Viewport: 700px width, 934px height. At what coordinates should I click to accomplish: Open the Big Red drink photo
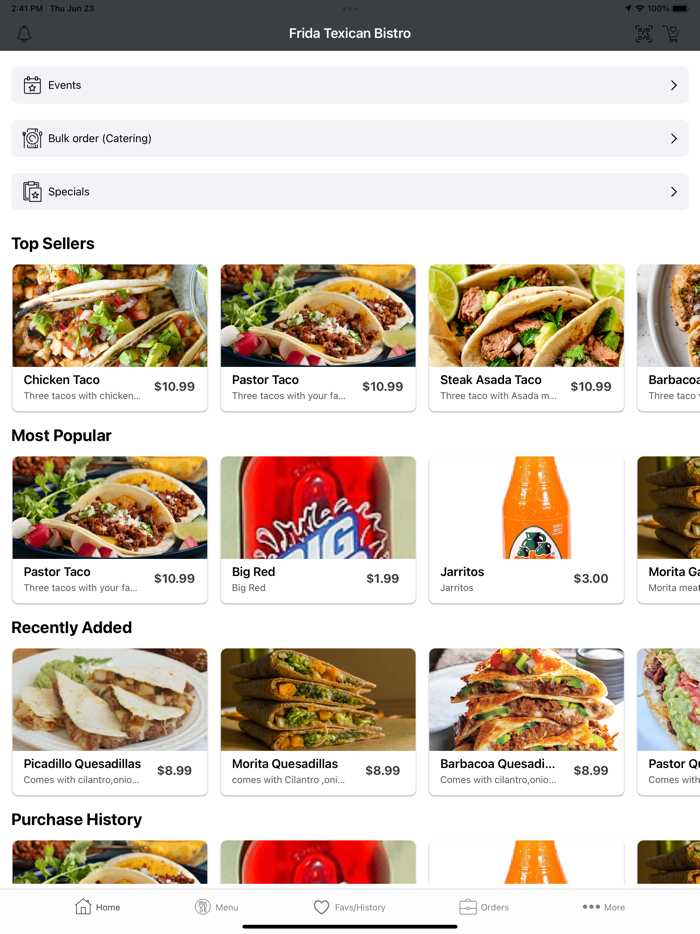(318, 508)
